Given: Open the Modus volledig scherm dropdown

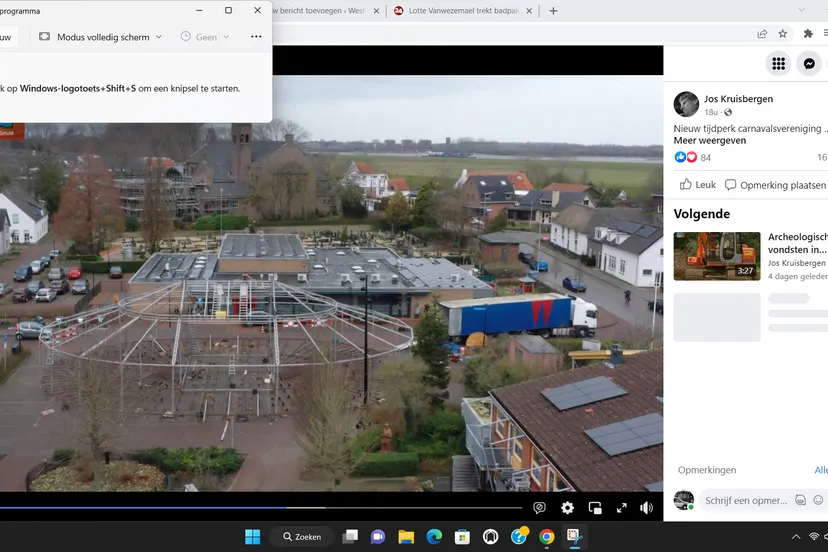Looking at the screenshot, I should (100, 37).
